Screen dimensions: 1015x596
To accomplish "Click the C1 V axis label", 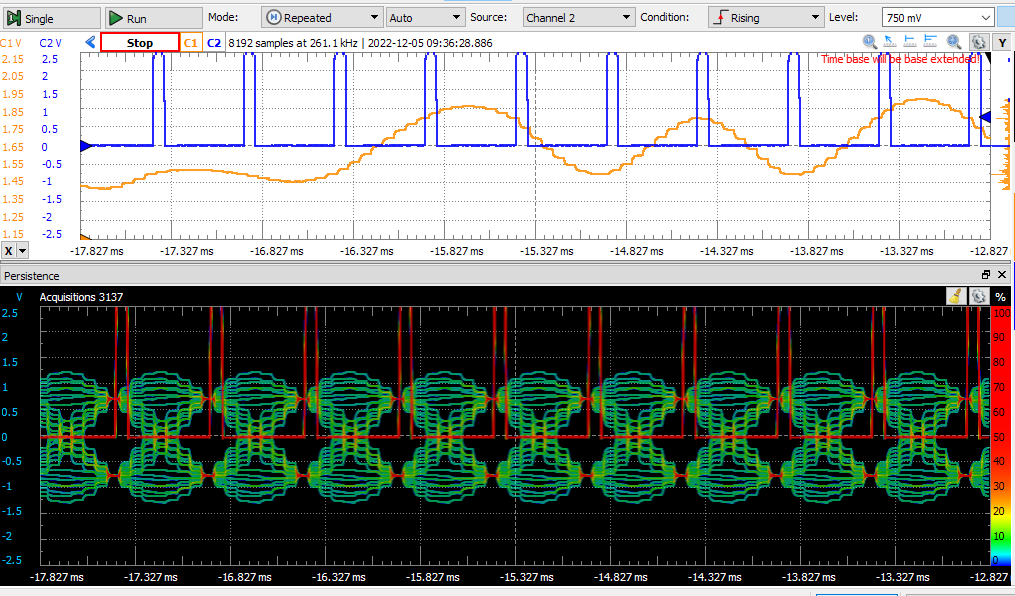I will (x=10, y=43).
